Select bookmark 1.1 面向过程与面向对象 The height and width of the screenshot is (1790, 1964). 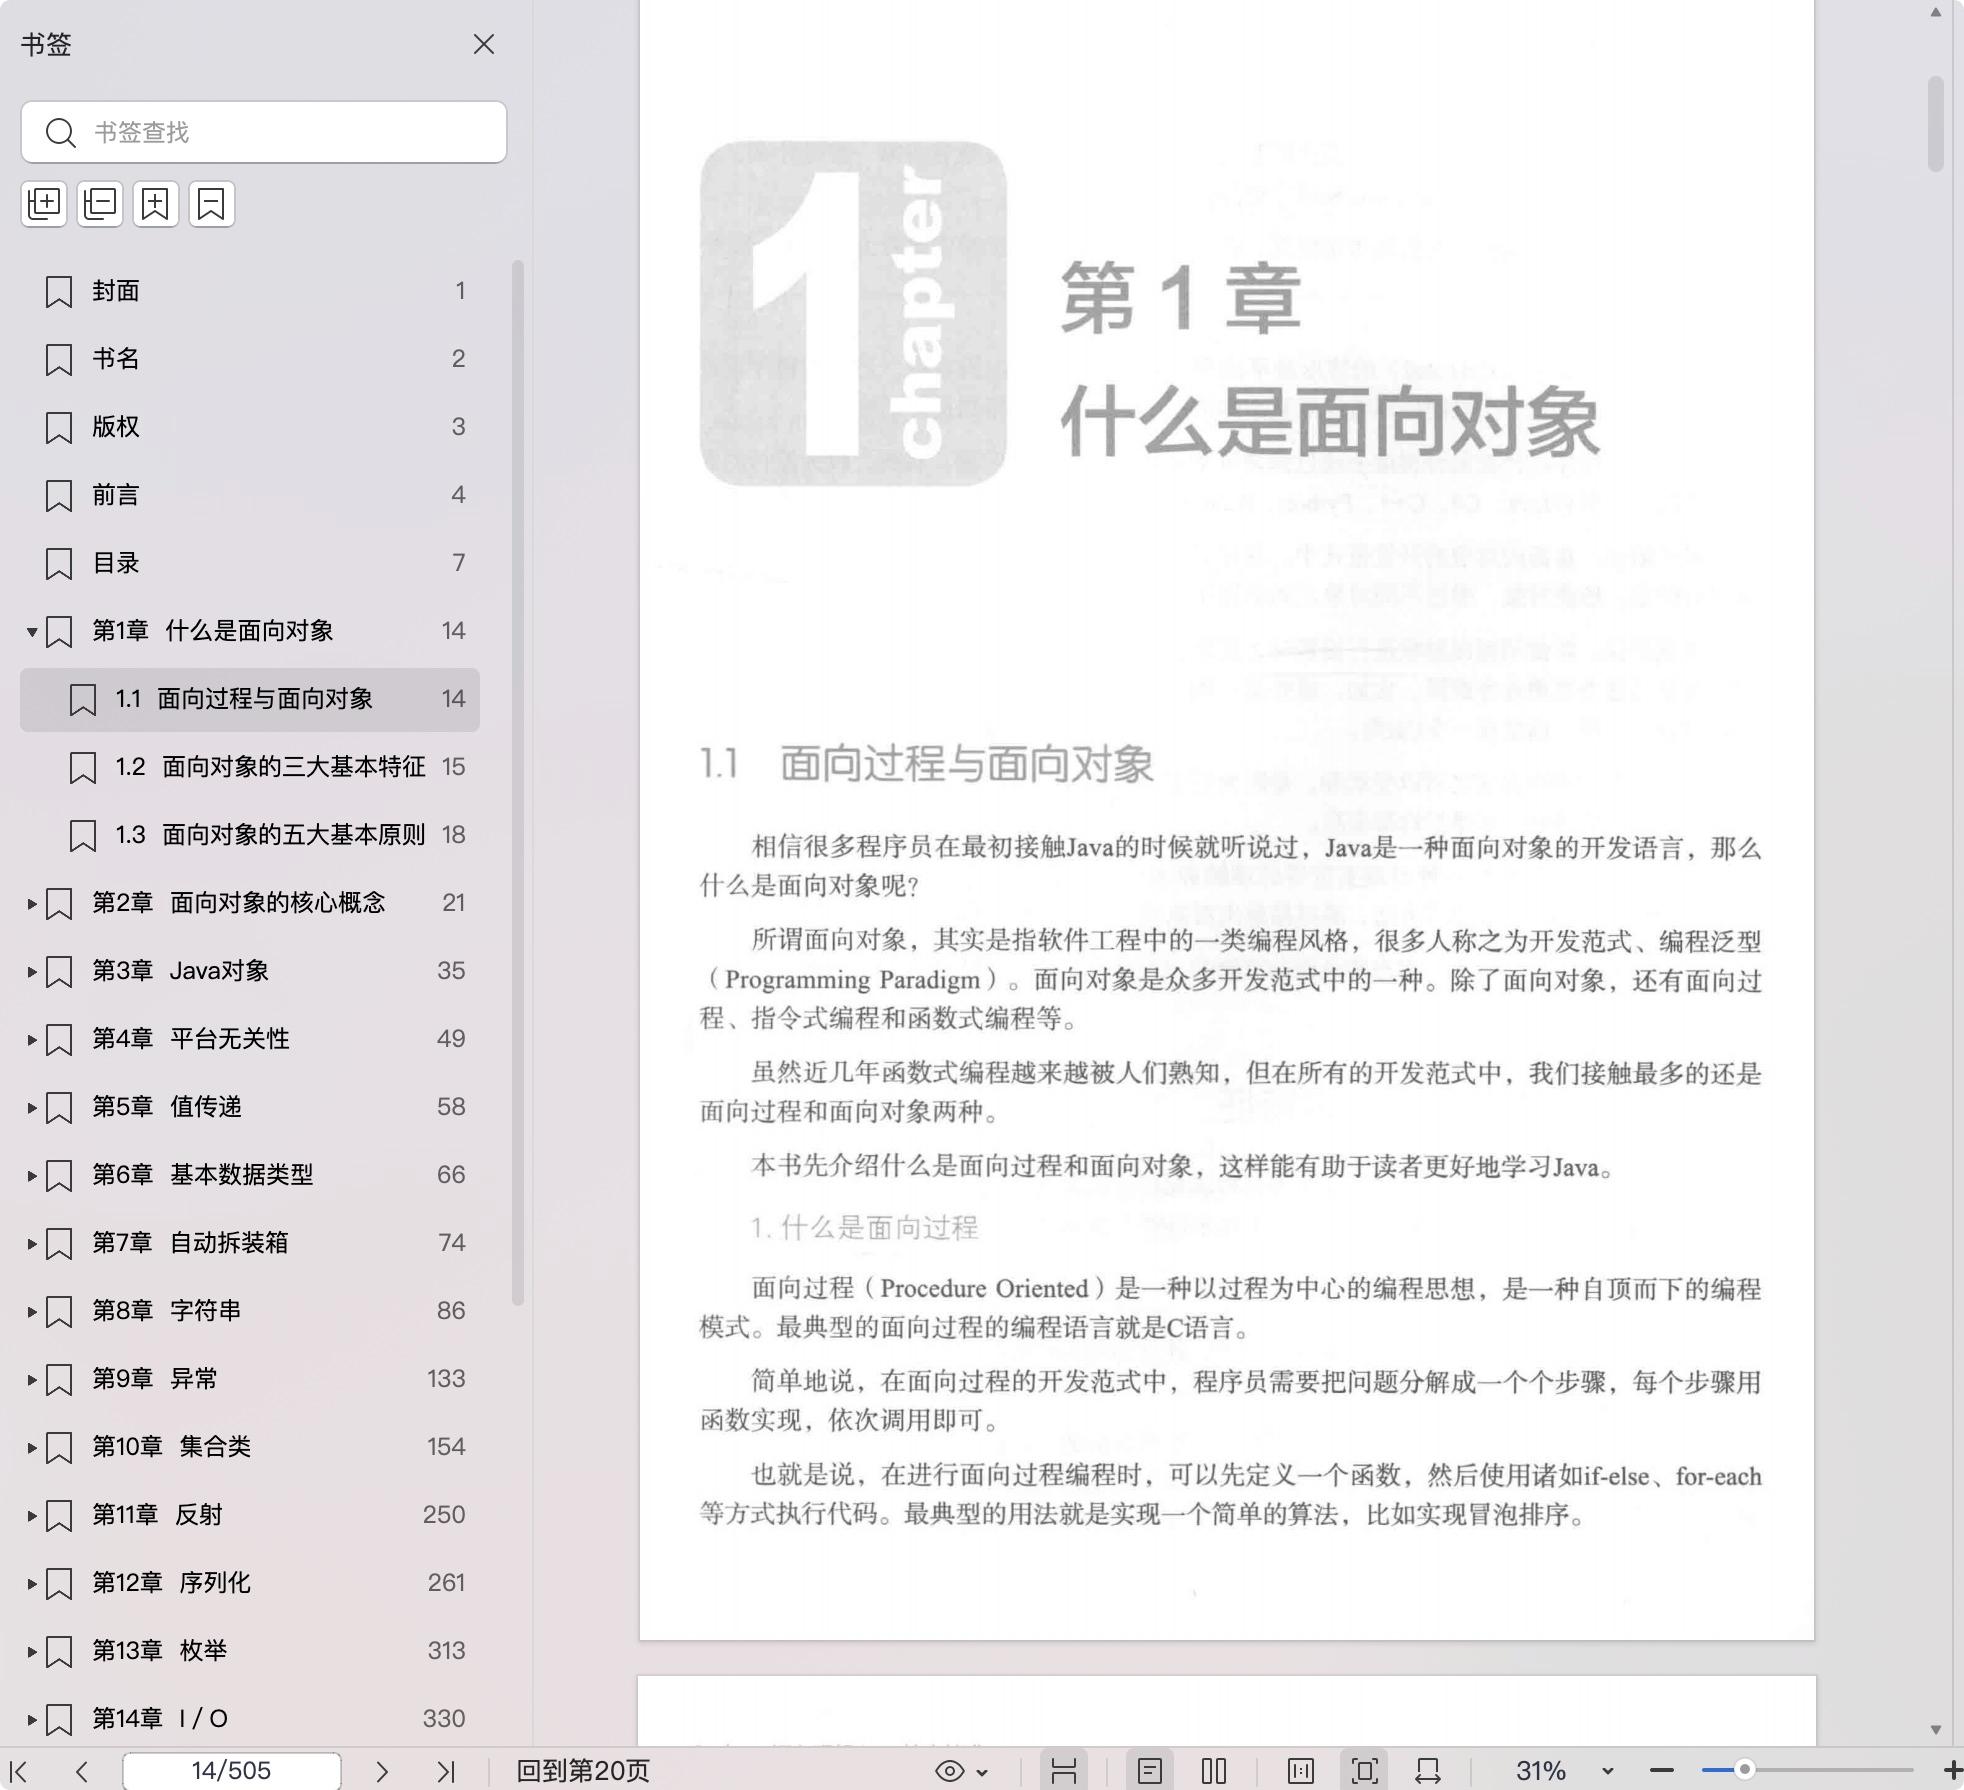[250, 699]
